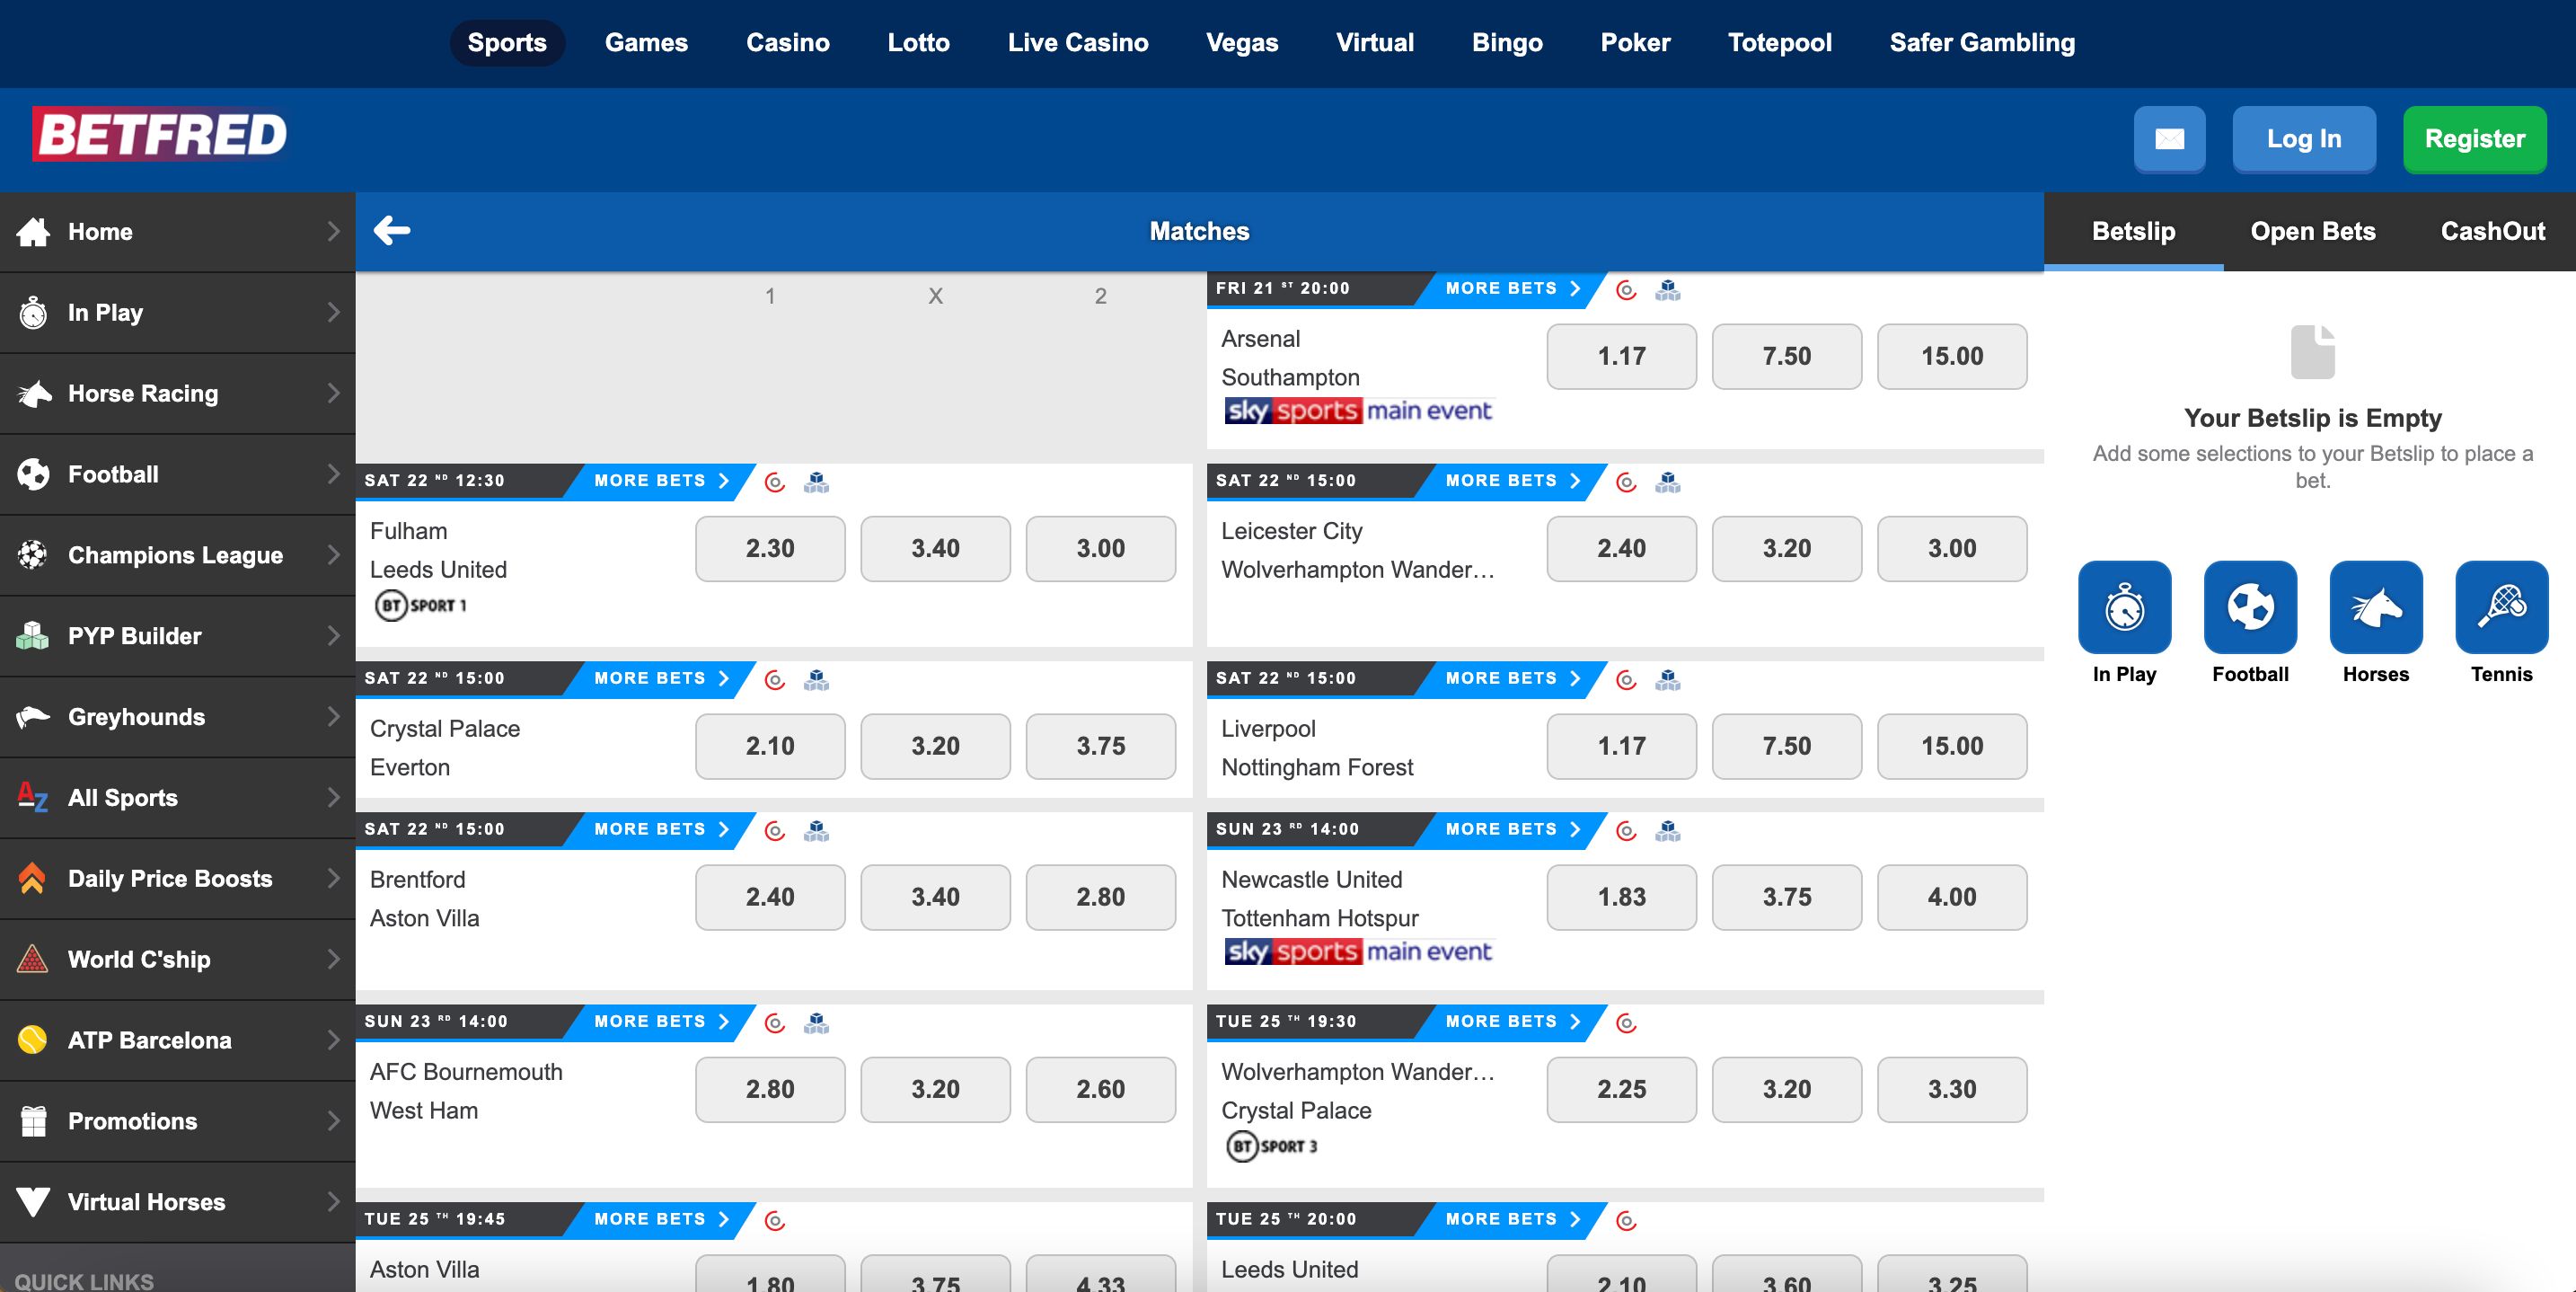Select the CashOut tab
This screenshot has height=1292, width=2576.
click(x=2494, y=231)
